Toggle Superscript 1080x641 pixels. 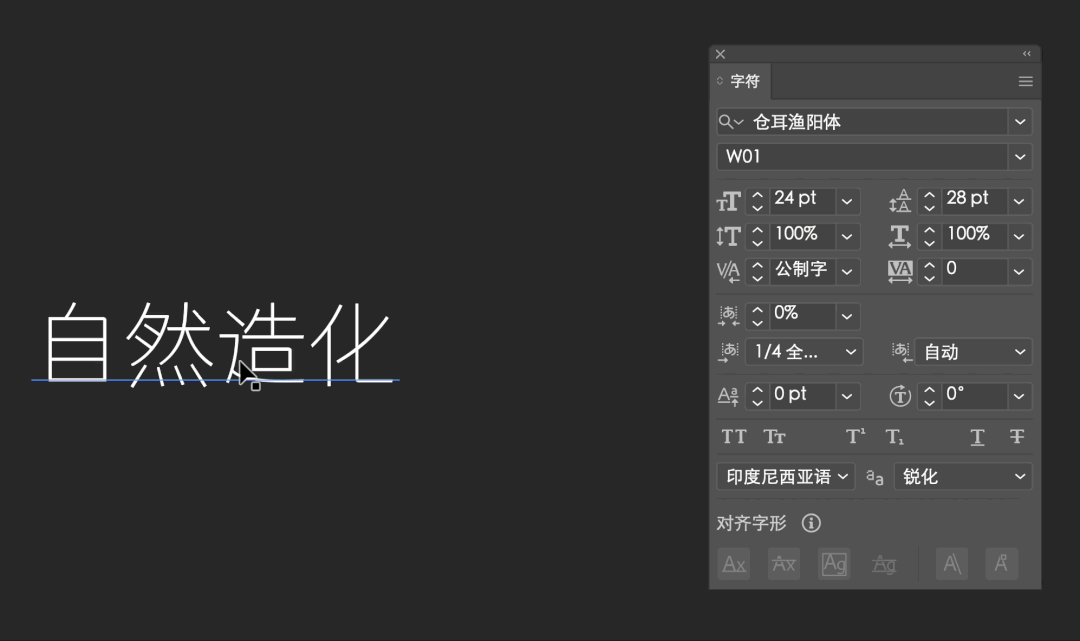(855, 437)
